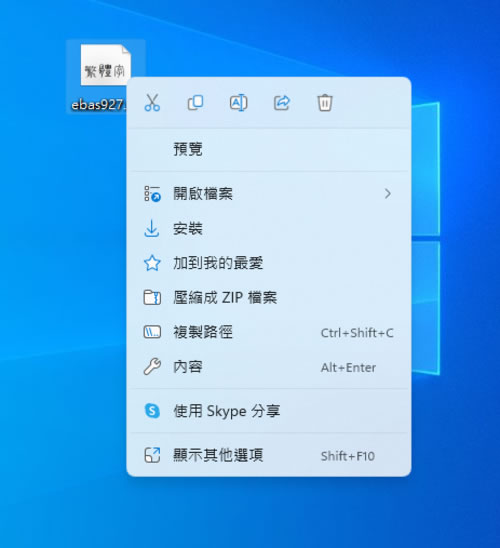Click the Alt+Enter shortcut text
Screen dimensions: 500x548
click(x=348, y=368)
